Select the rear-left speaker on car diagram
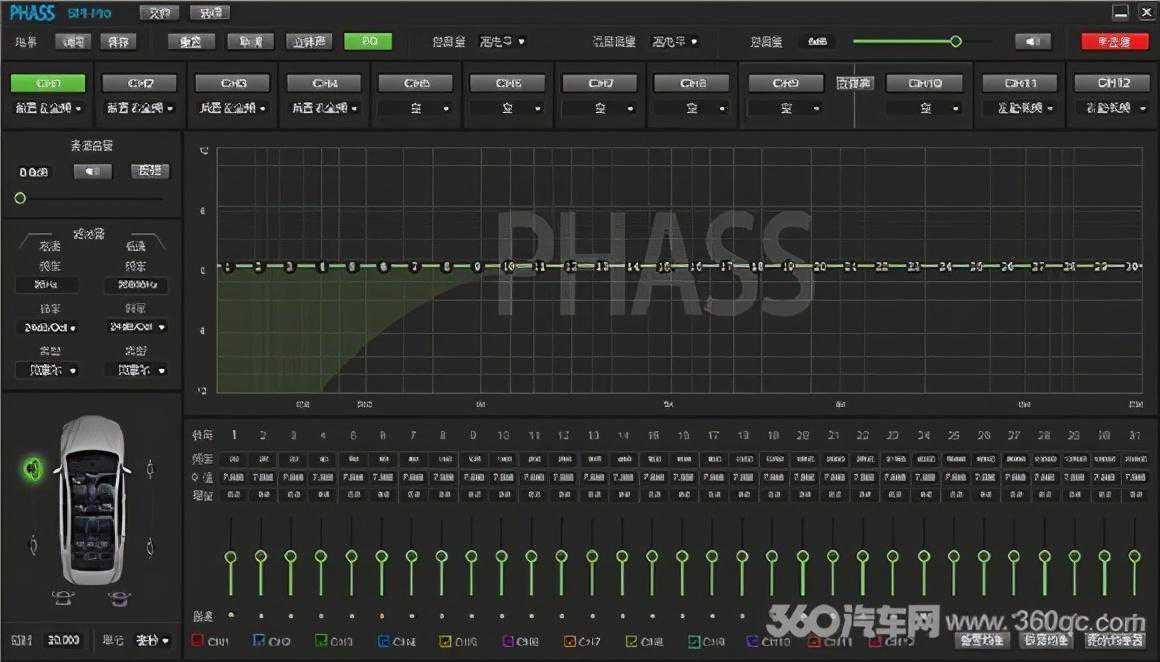This screenshot has width=1160, height=662. (x=34, y=545)
